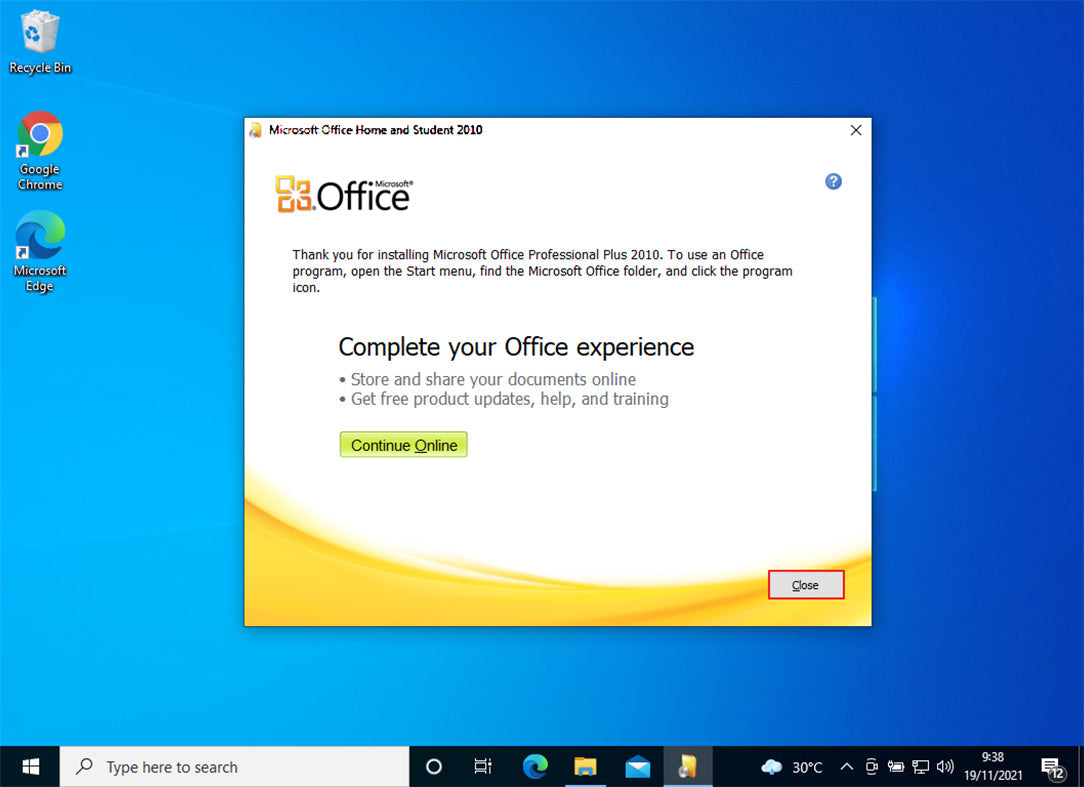Screen dimensions: 1084x787
Task: Open the Action Center showing 12 notifications
Action: click(x=1053, y=766)
